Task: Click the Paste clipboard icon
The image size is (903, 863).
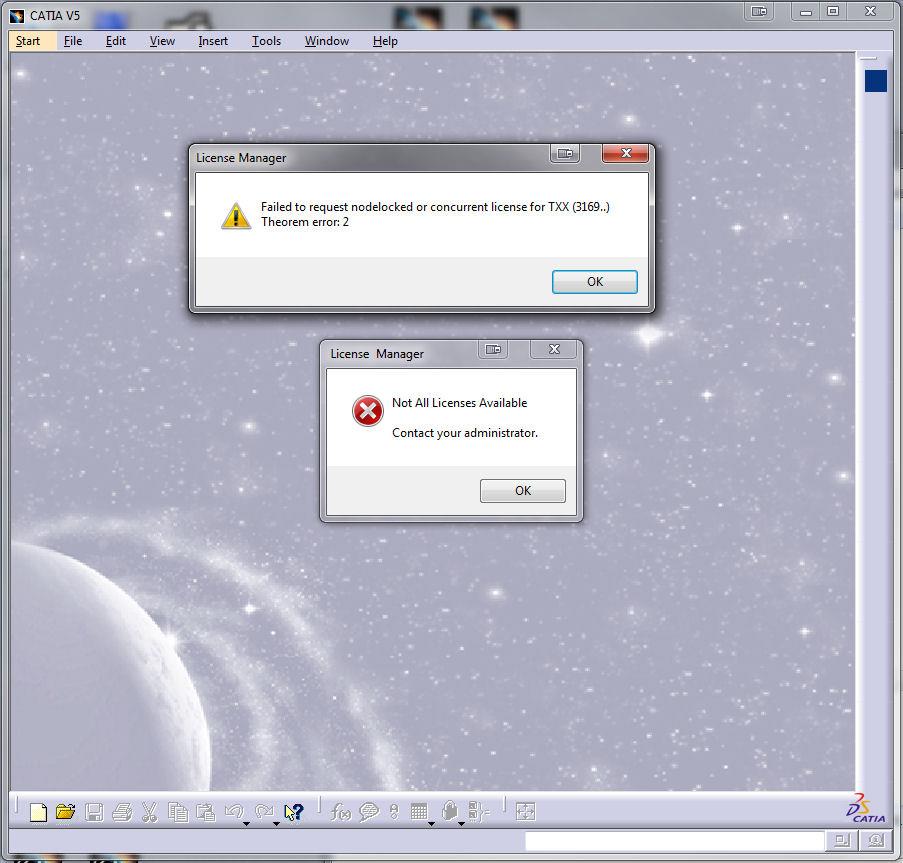Action: (206, 812)
